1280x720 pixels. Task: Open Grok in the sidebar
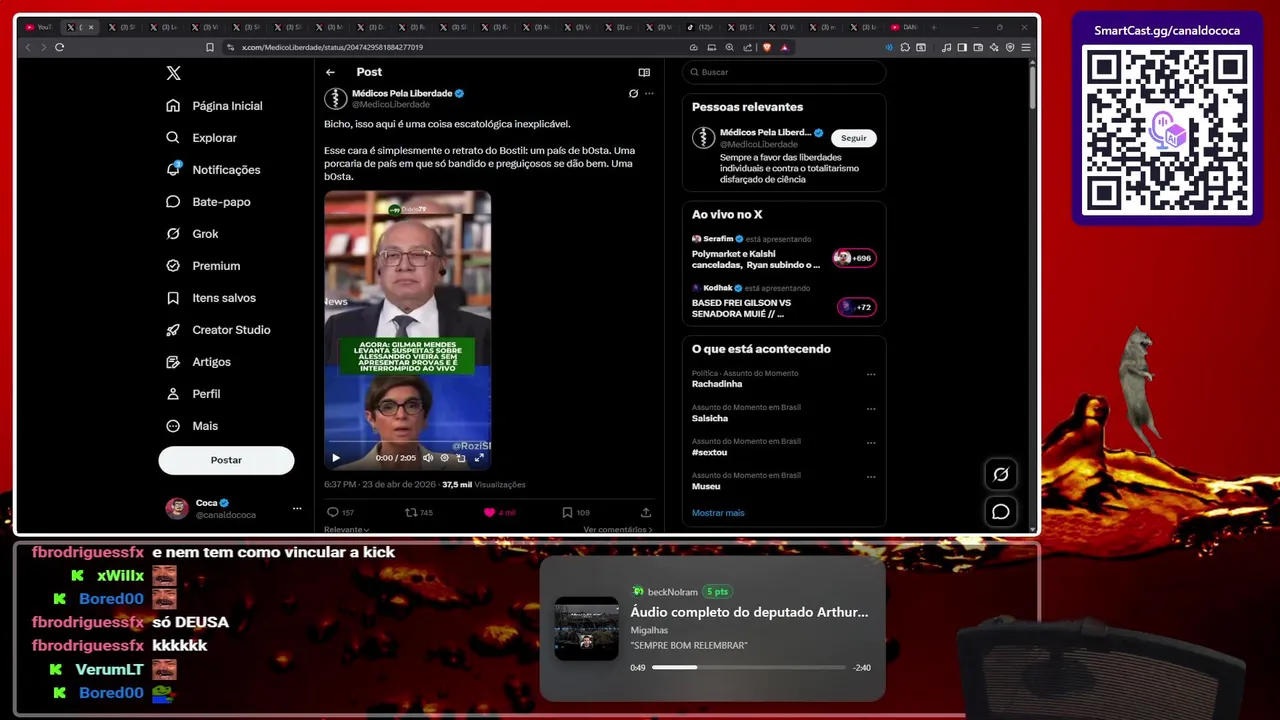pos(192,234)
